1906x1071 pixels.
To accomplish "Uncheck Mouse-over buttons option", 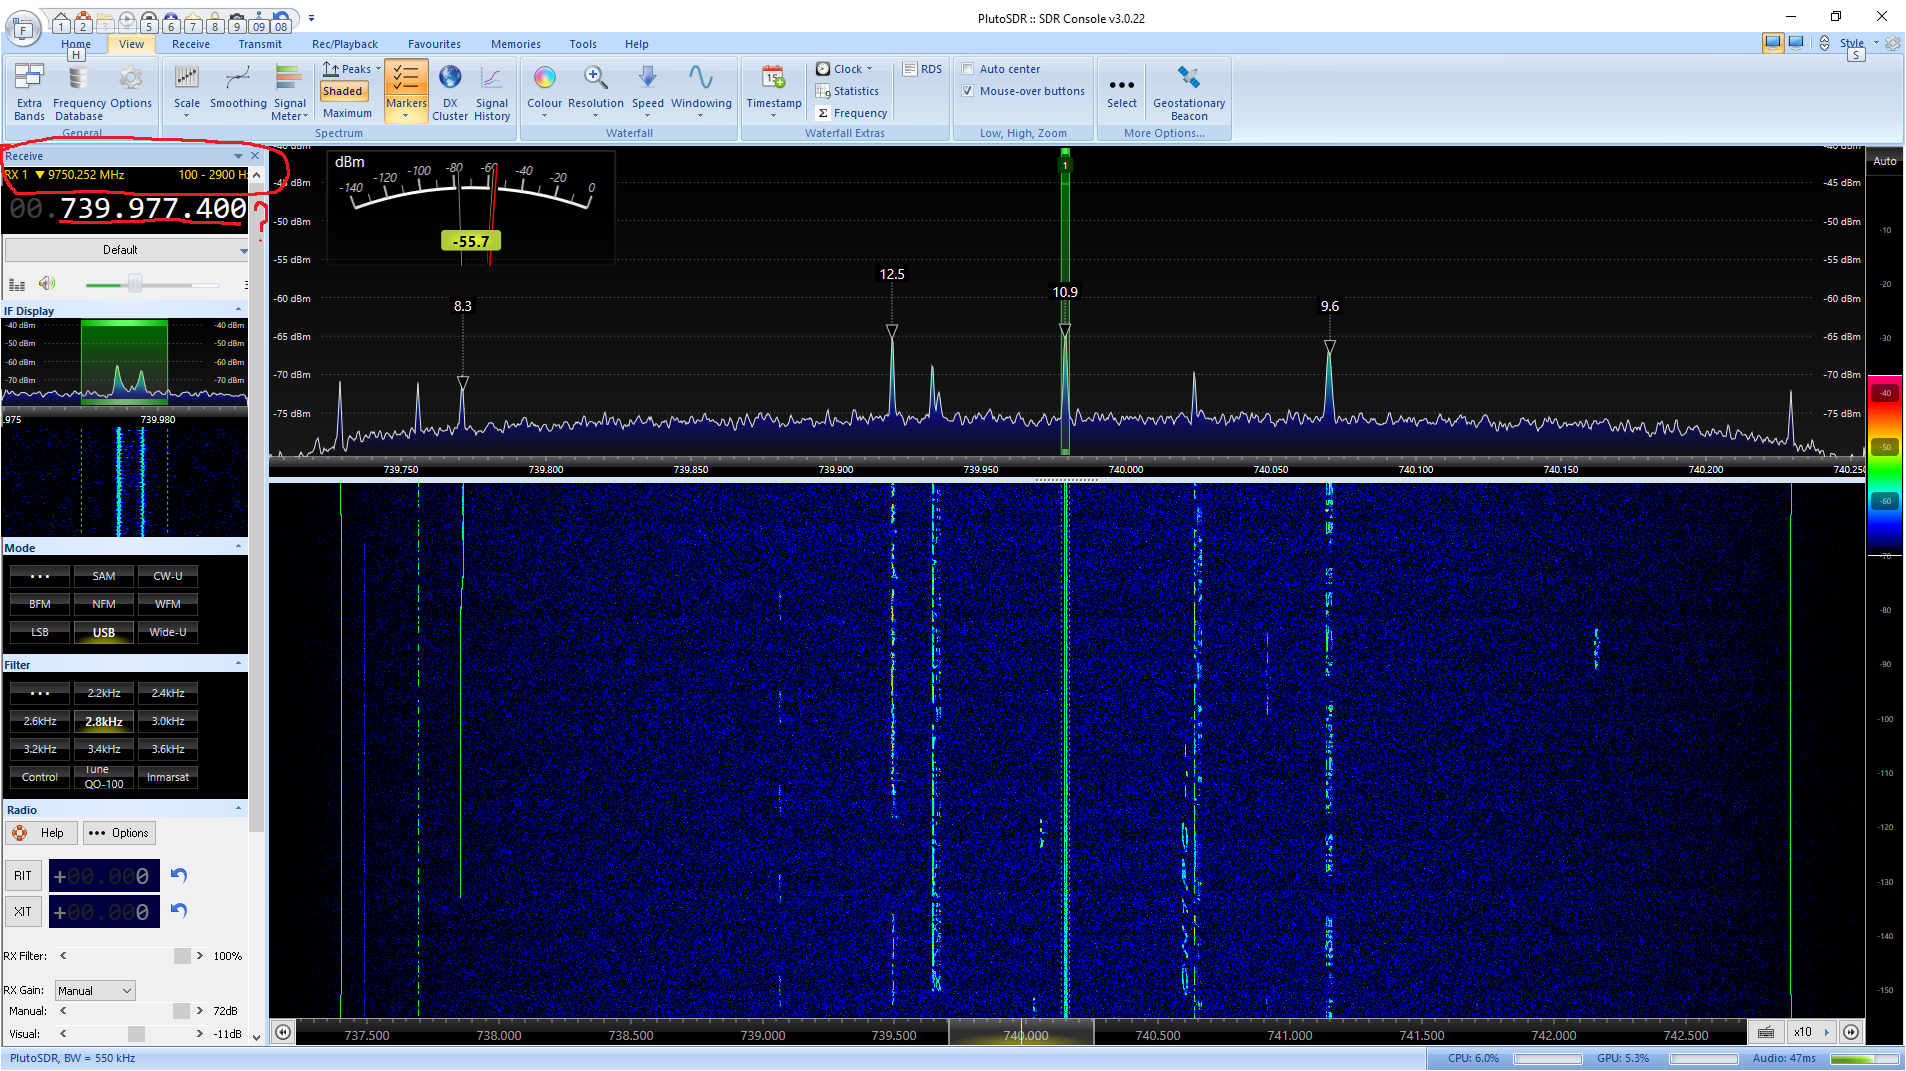I will [x=968, y=91].
